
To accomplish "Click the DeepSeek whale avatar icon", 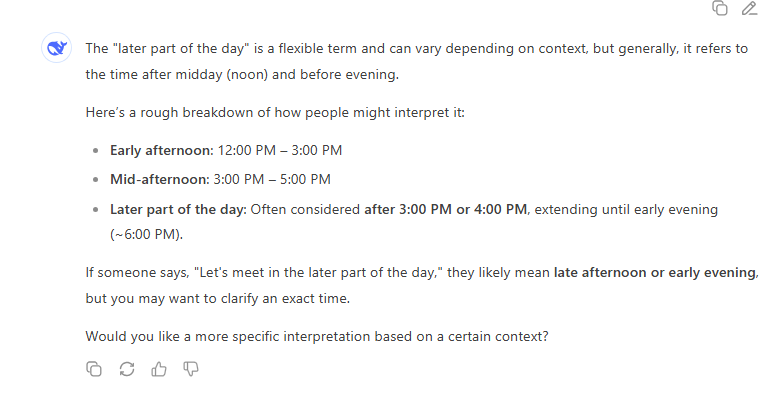I will coord(56,48).
